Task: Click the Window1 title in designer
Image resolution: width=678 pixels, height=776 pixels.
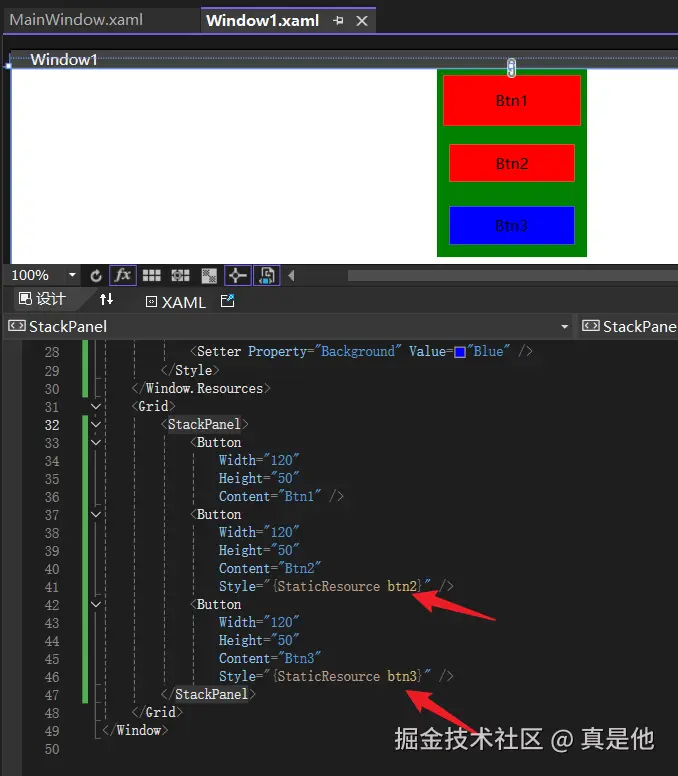Action: (63, 59)
